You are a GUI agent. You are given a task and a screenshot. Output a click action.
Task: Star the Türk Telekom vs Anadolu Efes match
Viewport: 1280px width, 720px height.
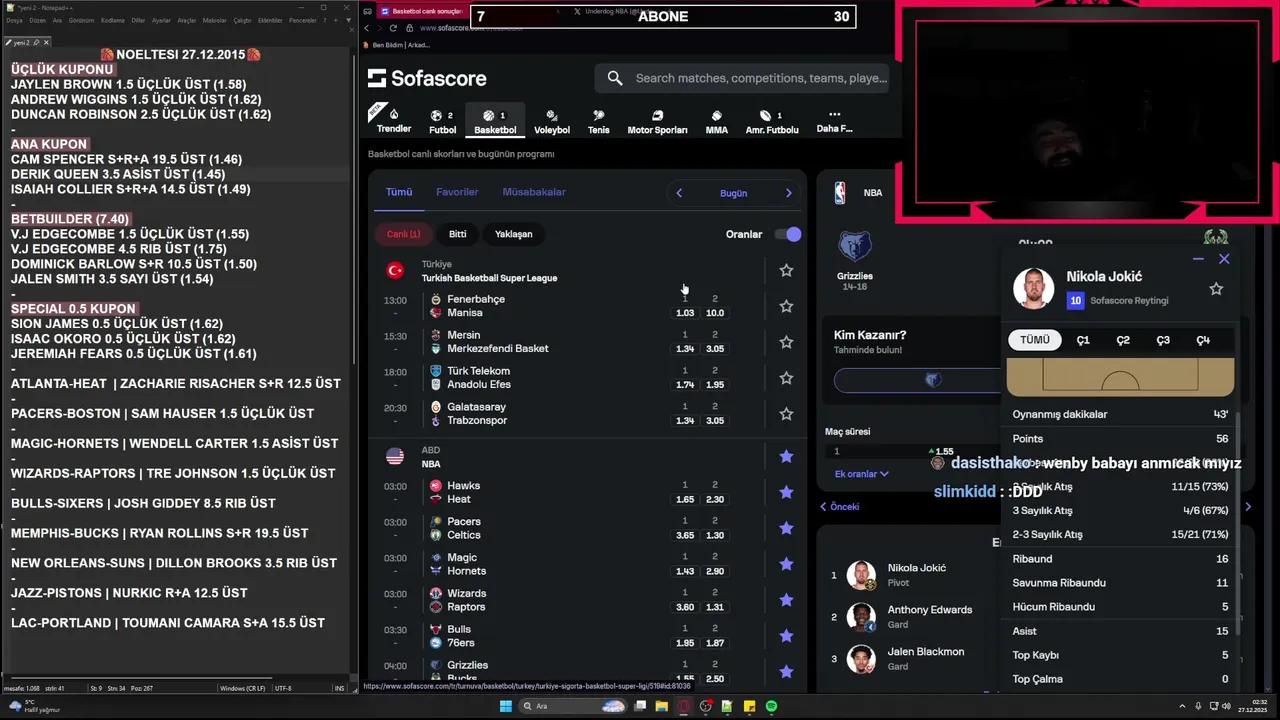coord(786,378)
